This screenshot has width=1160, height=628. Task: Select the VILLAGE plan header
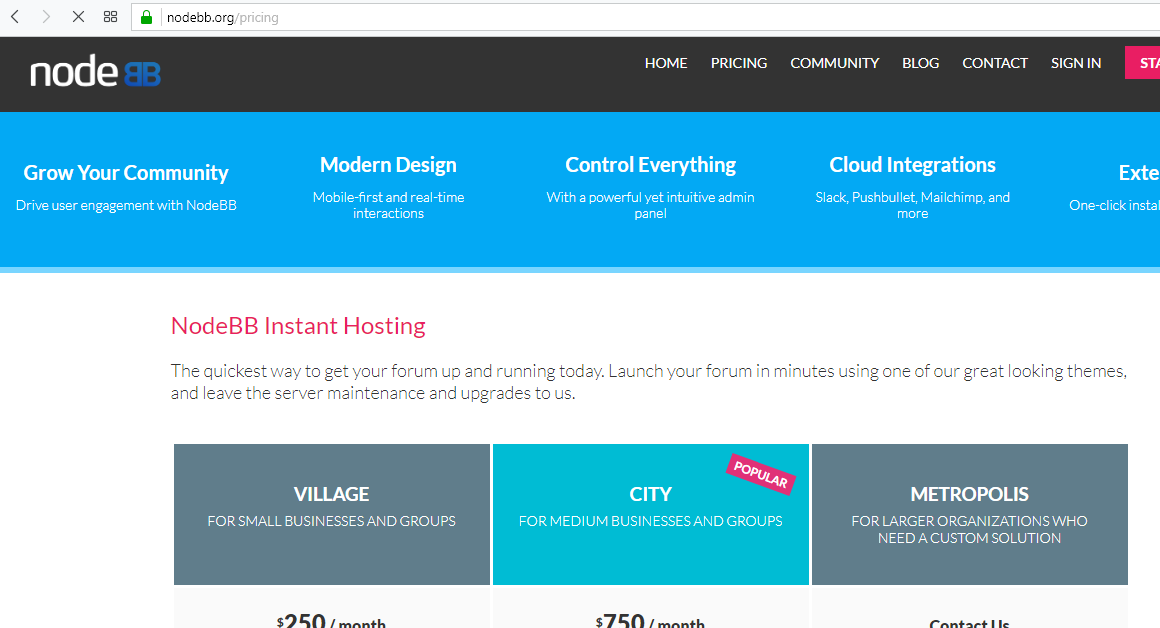(x=331, y=494)
